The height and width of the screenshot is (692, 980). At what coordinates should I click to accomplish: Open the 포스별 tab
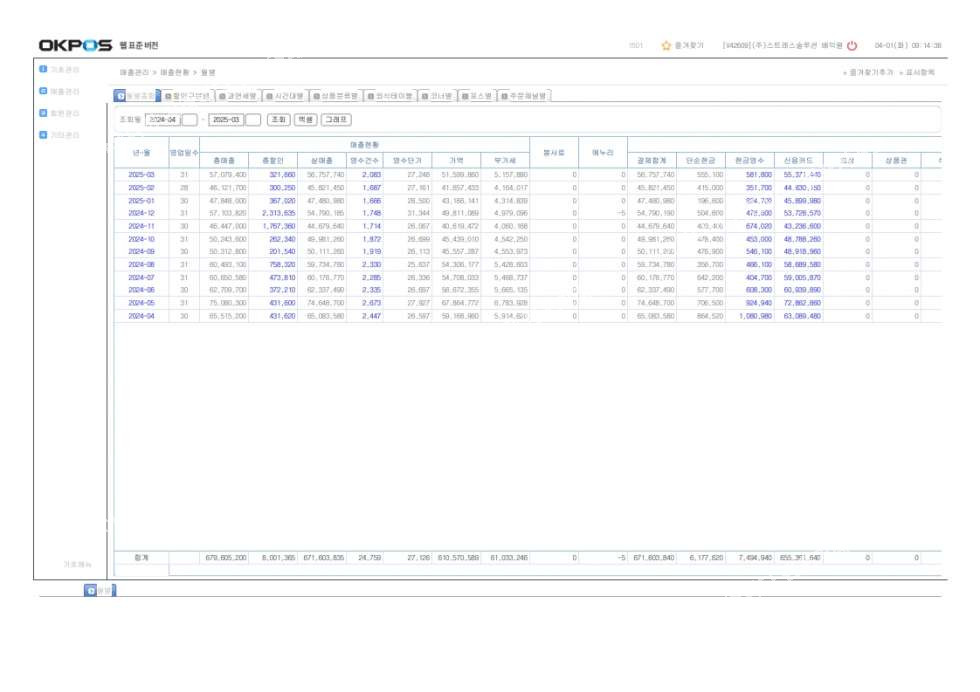(x=482, y=96)
